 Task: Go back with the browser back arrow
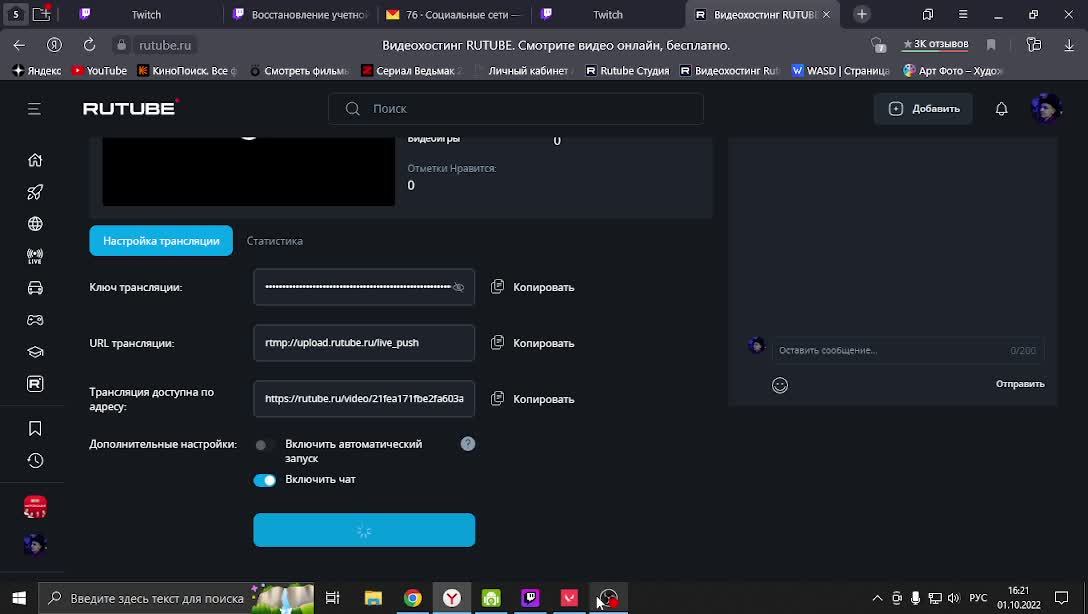19,45
